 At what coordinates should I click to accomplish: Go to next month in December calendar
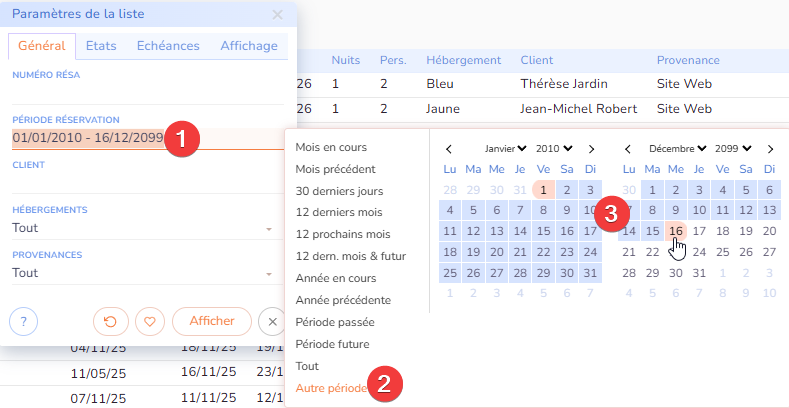click(x=770, y=148)
